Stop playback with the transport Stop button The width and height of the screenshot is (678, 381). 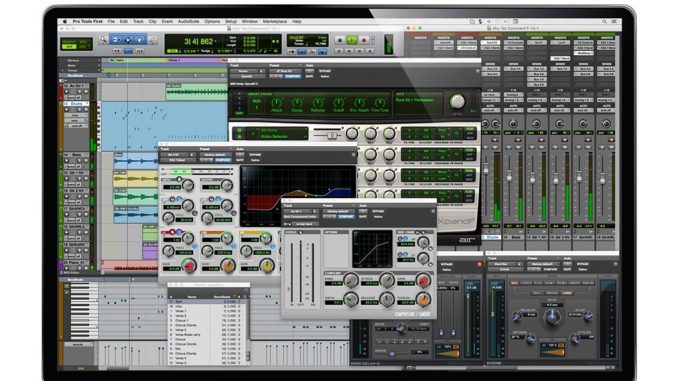339,40
